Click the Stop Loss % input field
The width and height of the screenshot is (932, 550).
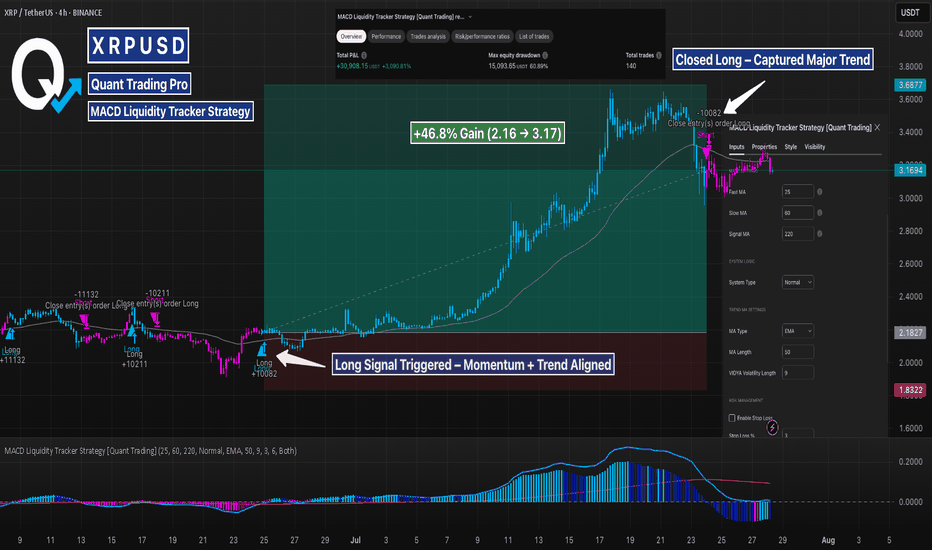pos(798,434)
